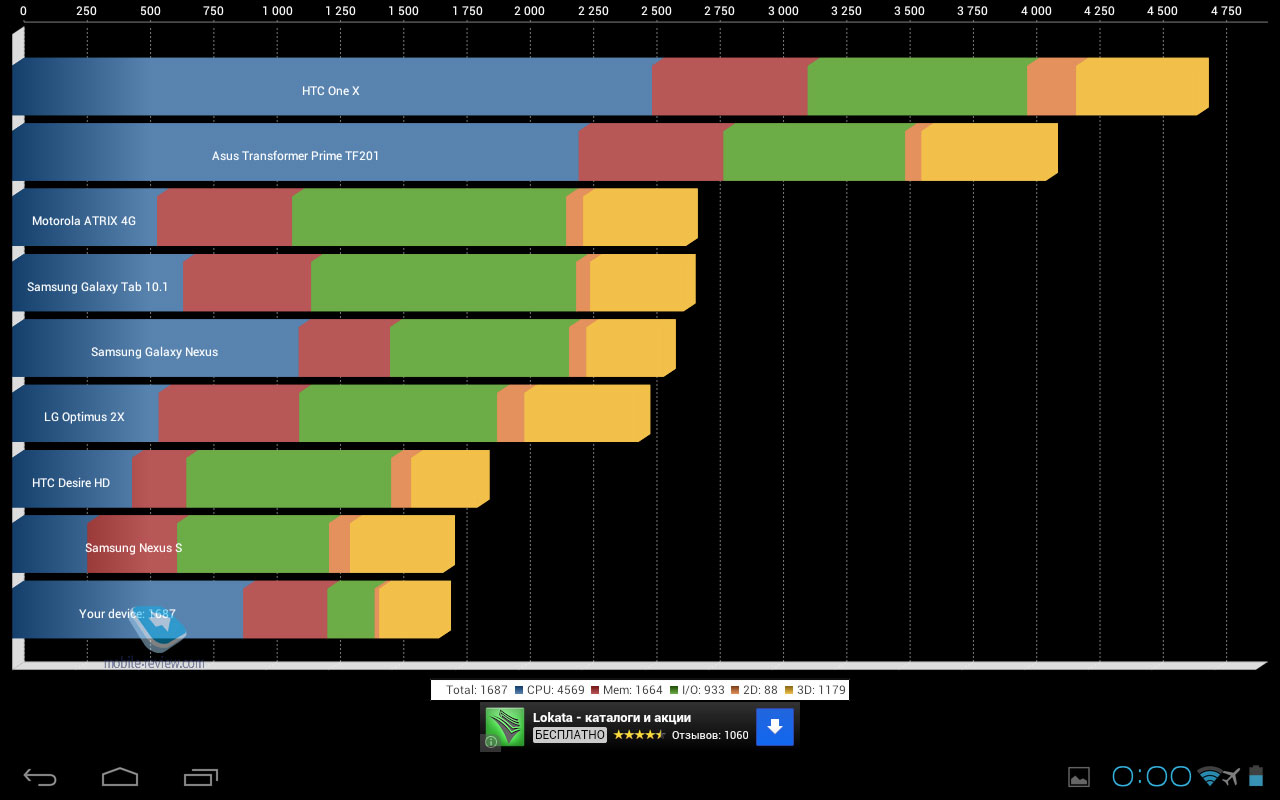Click the '3 000' axis value
Viewport: 1280px width, 800px height.
[783, 12]
